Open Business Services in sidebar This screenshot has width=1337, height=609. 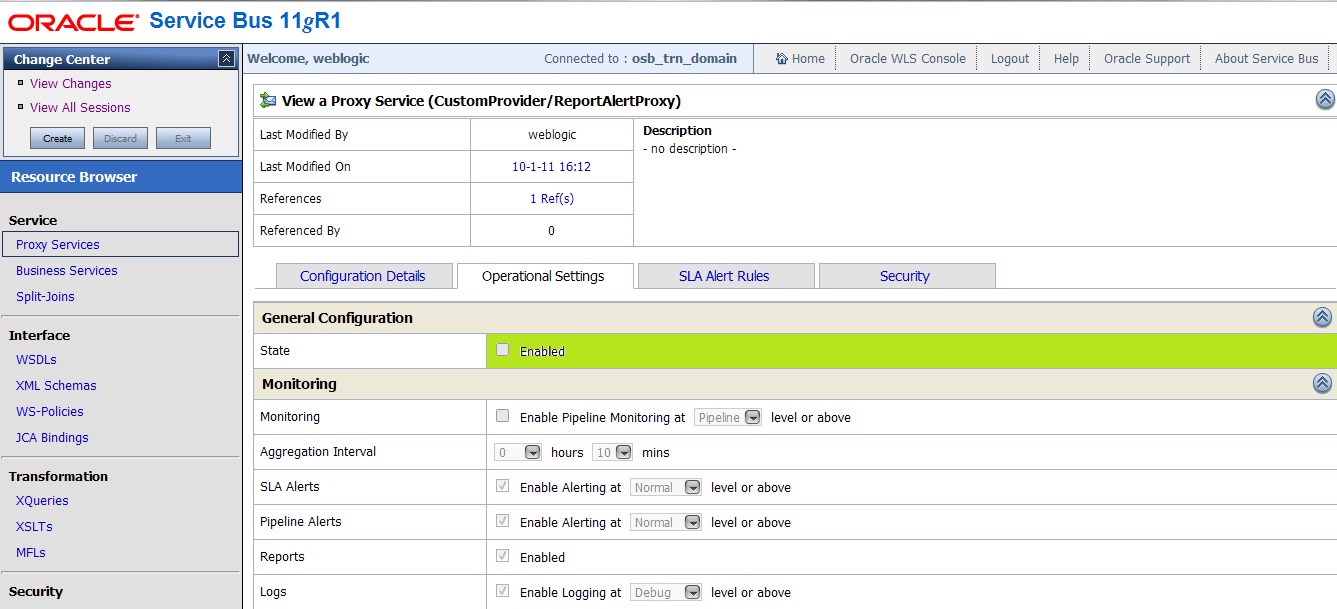66,271
